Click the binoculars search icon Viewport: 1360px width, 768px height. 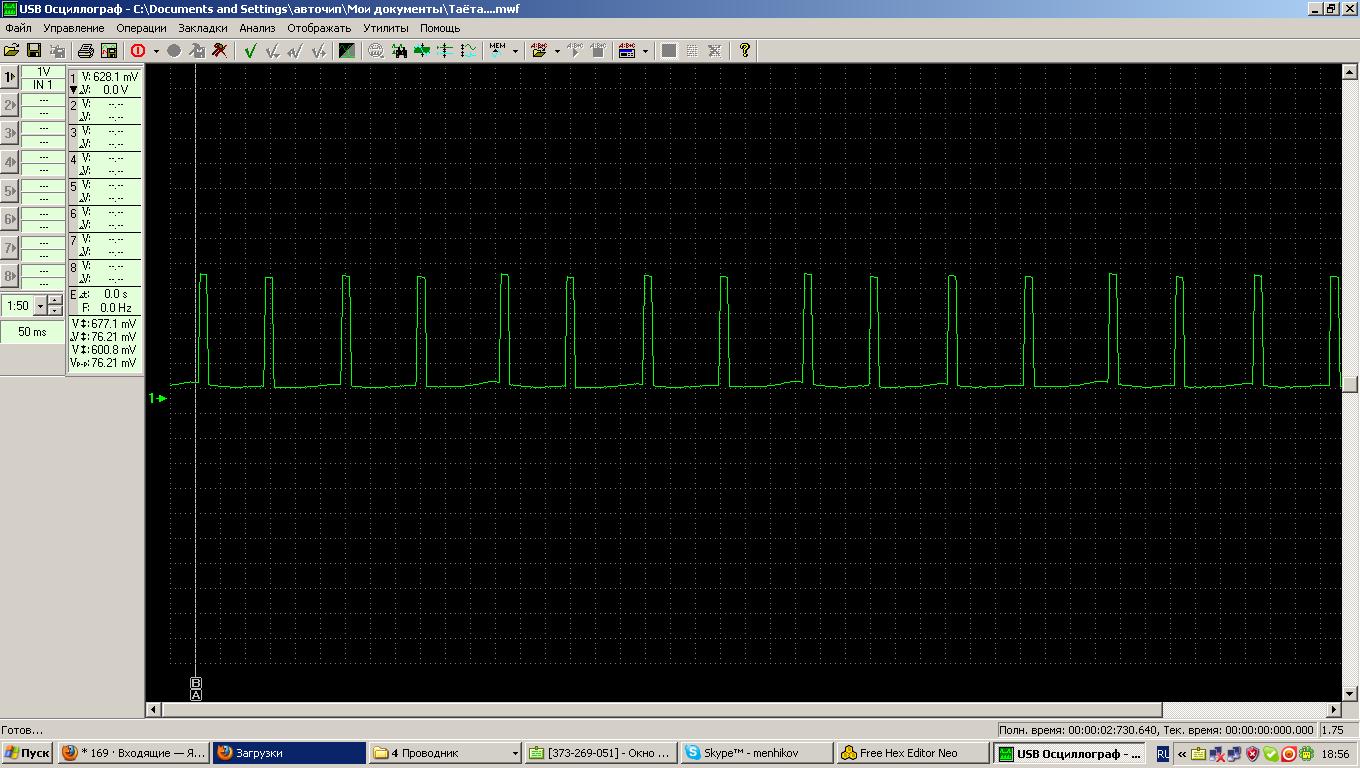click(400, 50)
